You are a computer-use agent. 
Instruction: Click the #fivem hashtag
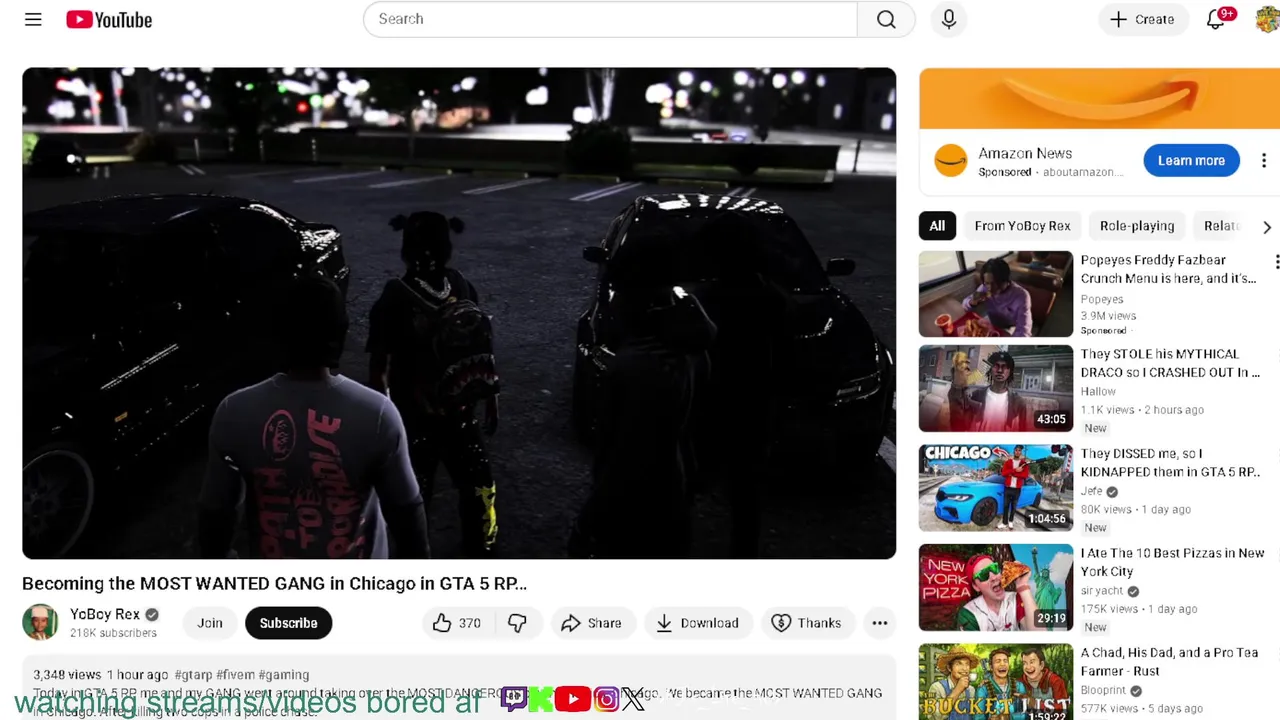tap(235, 675)
